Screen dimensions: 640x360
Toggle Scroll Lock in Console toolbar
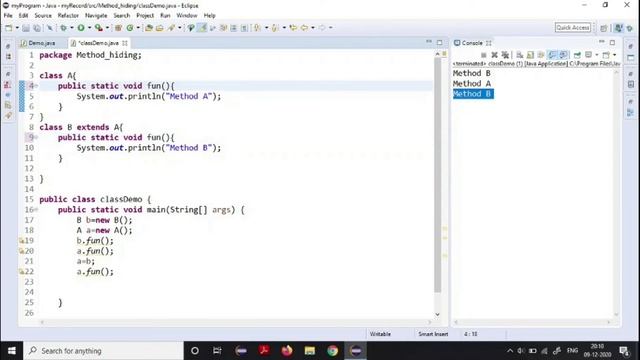530,55
